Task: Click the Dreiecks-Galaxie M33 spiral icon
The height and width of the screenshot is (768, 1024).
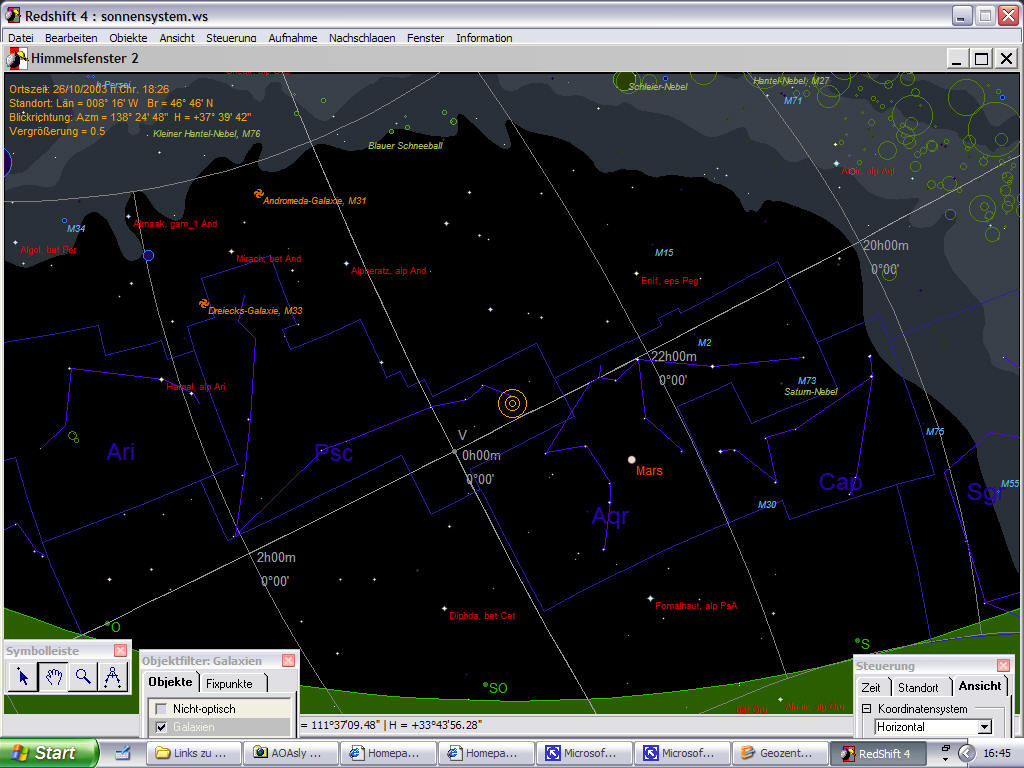Action: 204,303
